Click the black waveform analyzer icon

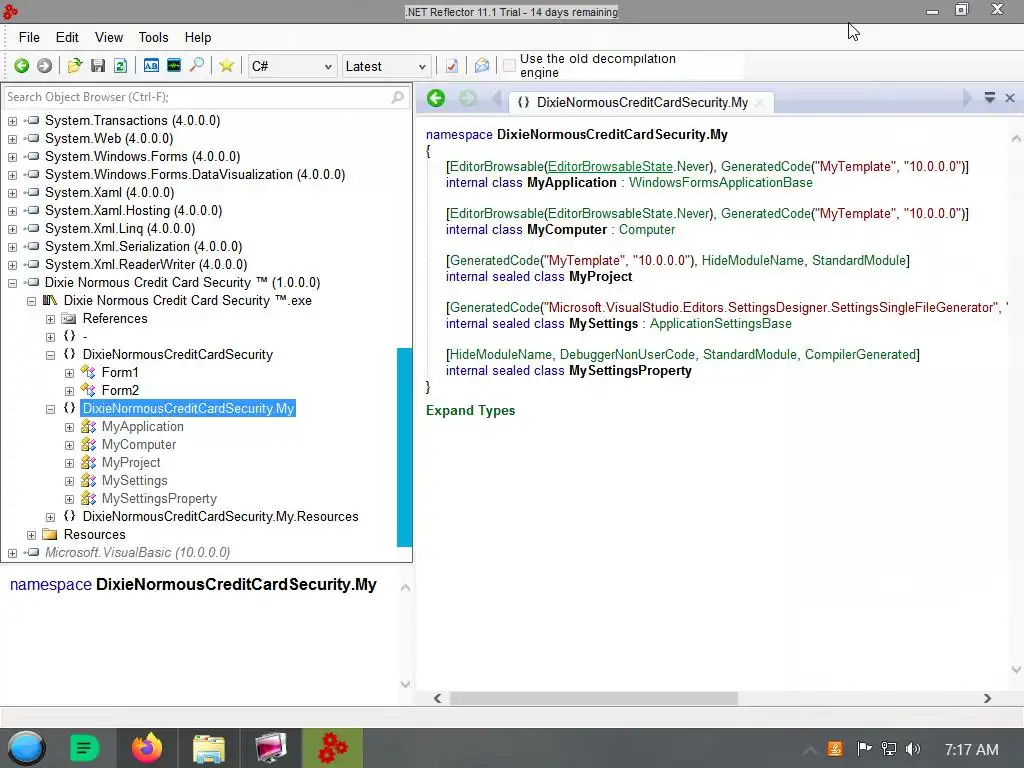point(174,65)
